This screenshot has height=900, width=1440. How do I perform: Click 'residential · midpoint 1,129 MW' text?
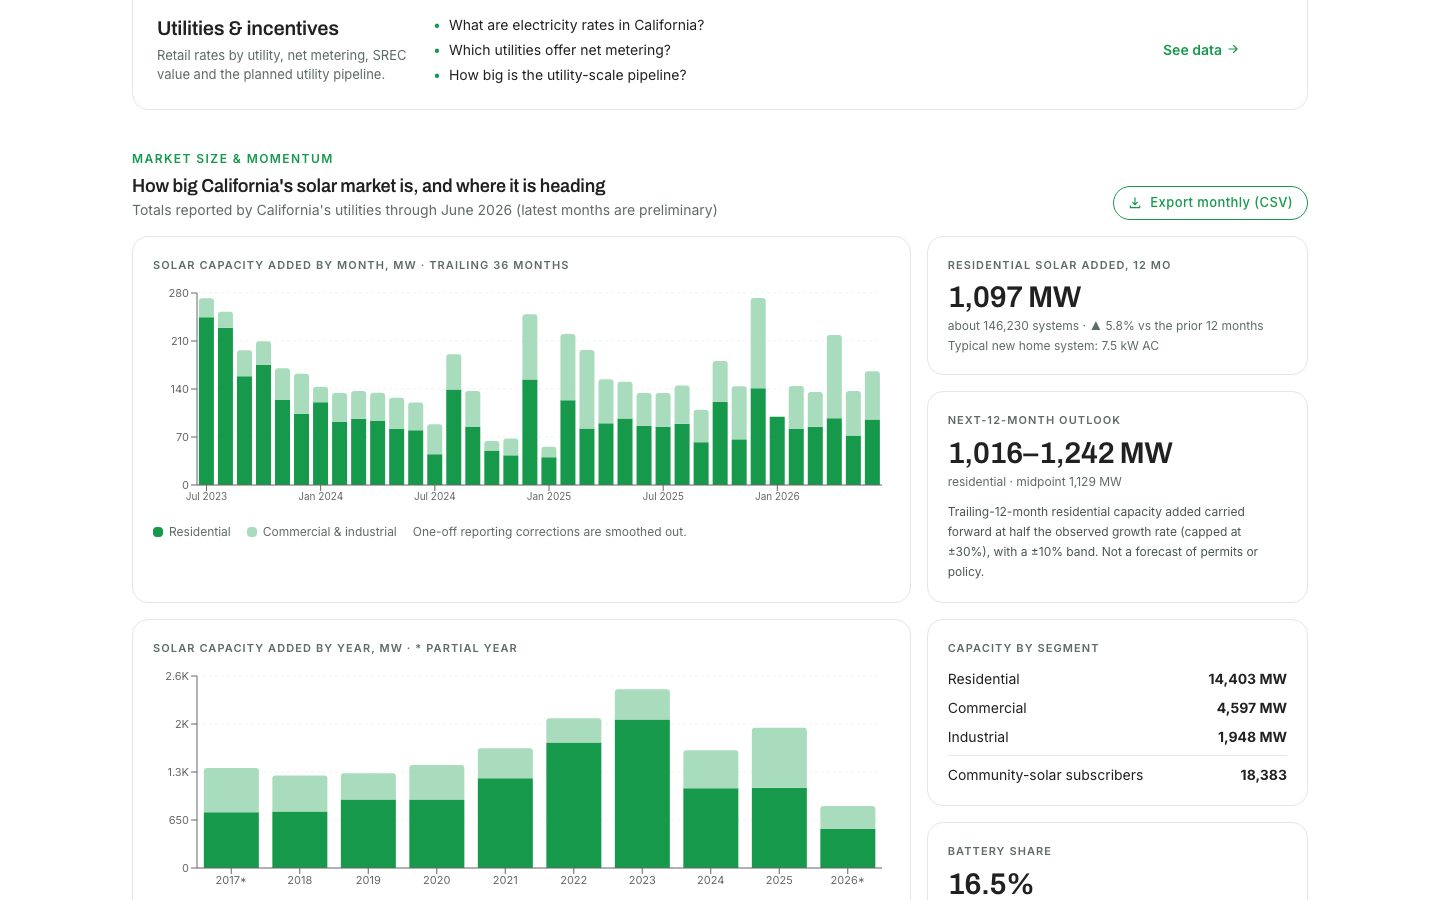1034,482
